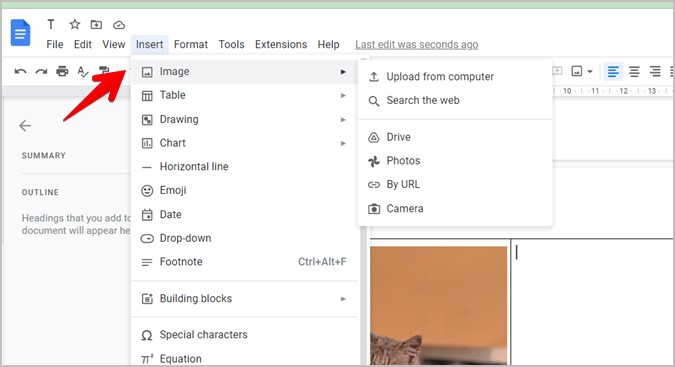The width and height of the screenshot is (675, 367).
Task: Star this document
Action: (74, 25)
